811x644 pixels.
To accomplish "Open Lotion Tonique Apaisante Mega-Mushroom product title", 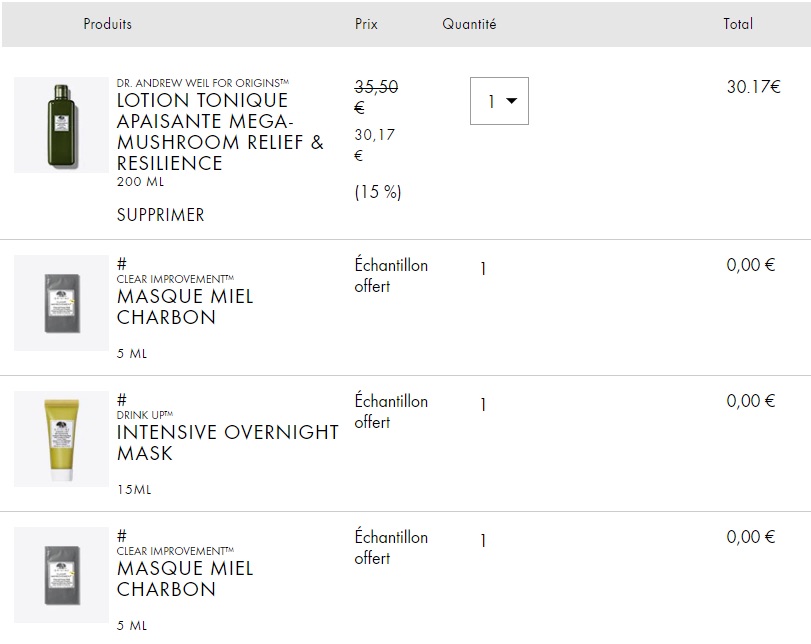I will (220, 131).
